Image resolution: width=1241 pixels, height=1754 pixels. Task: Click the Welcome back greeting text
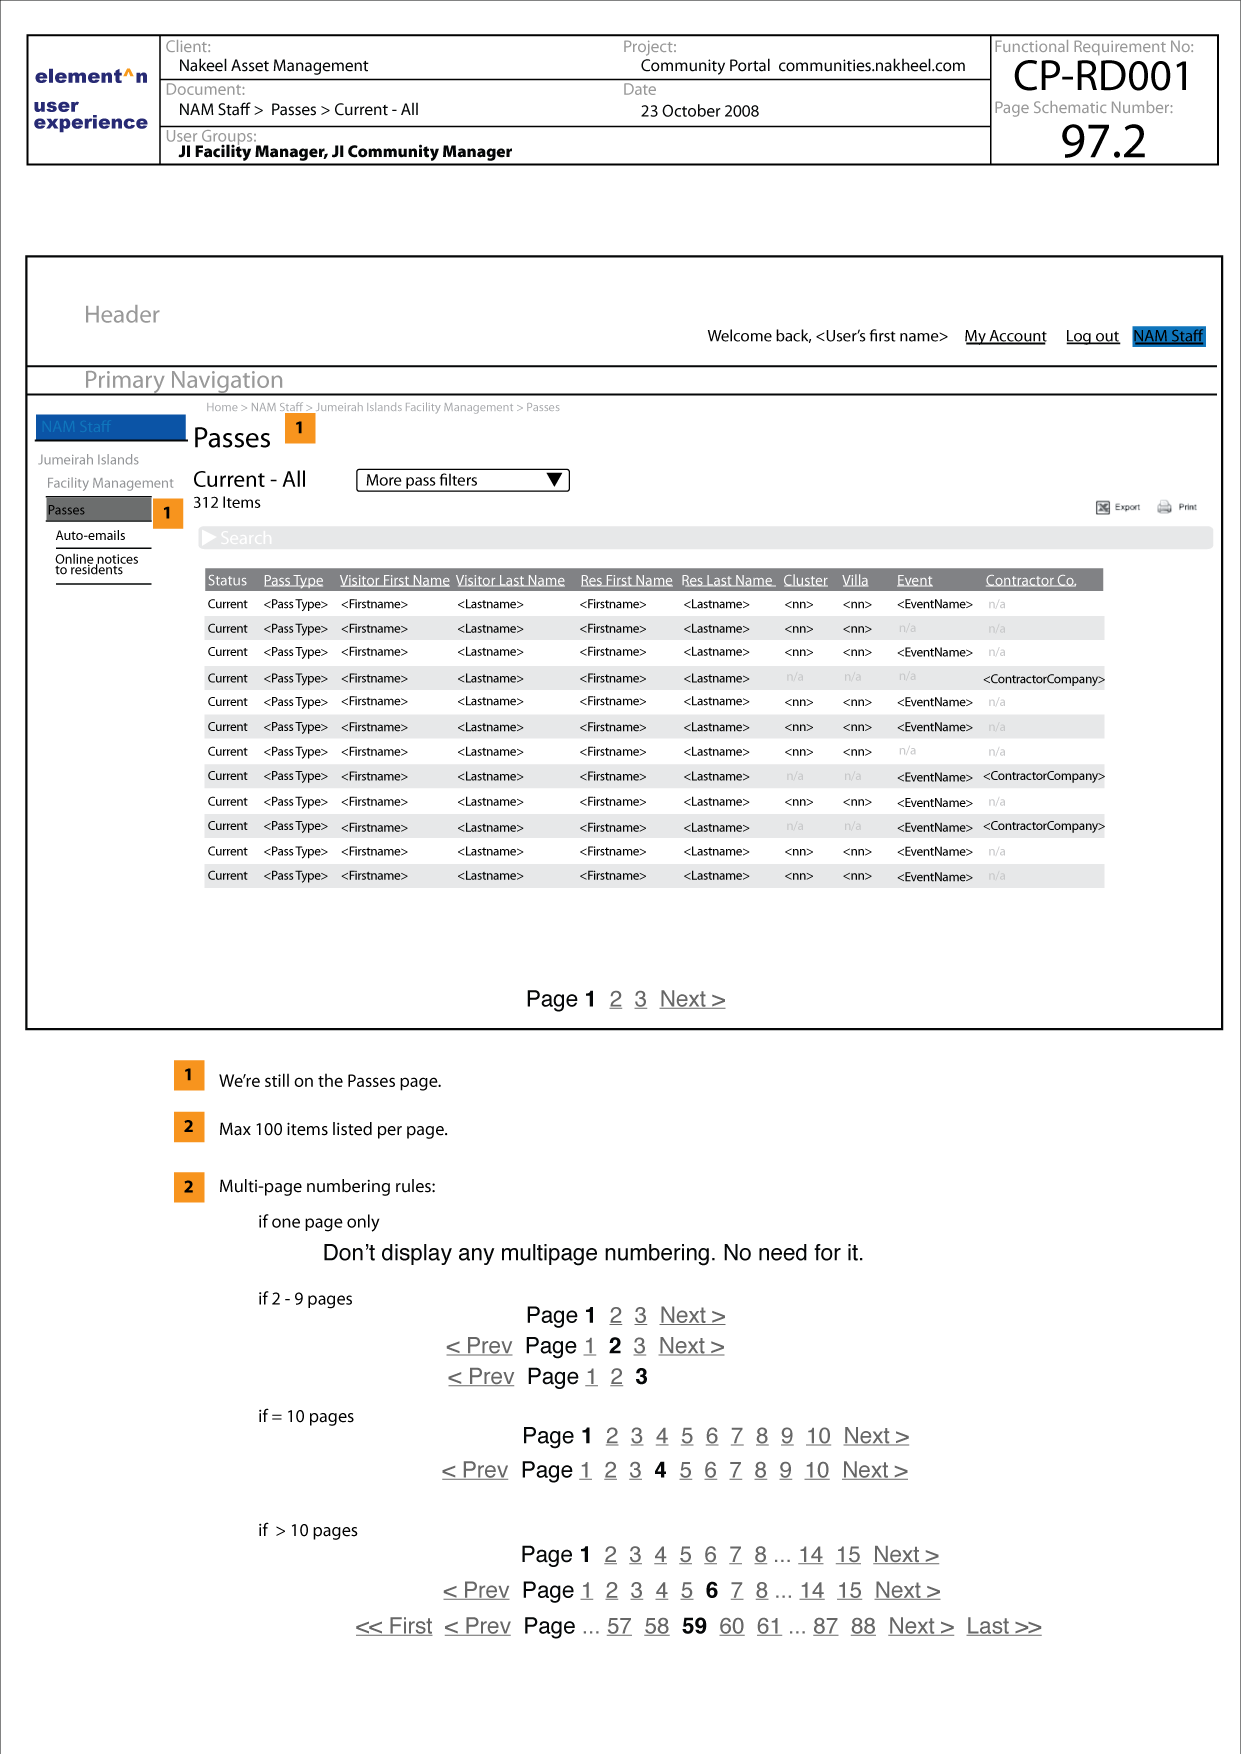827,336
